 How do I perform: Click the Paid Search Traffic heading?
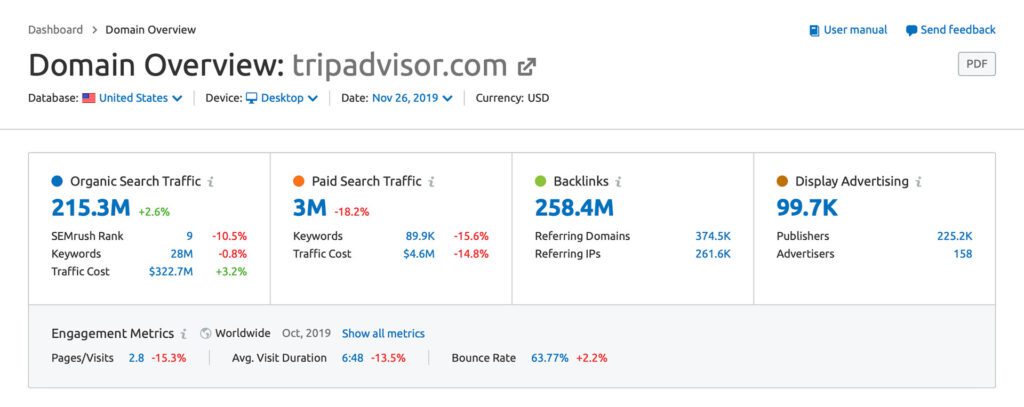[366, 181]
